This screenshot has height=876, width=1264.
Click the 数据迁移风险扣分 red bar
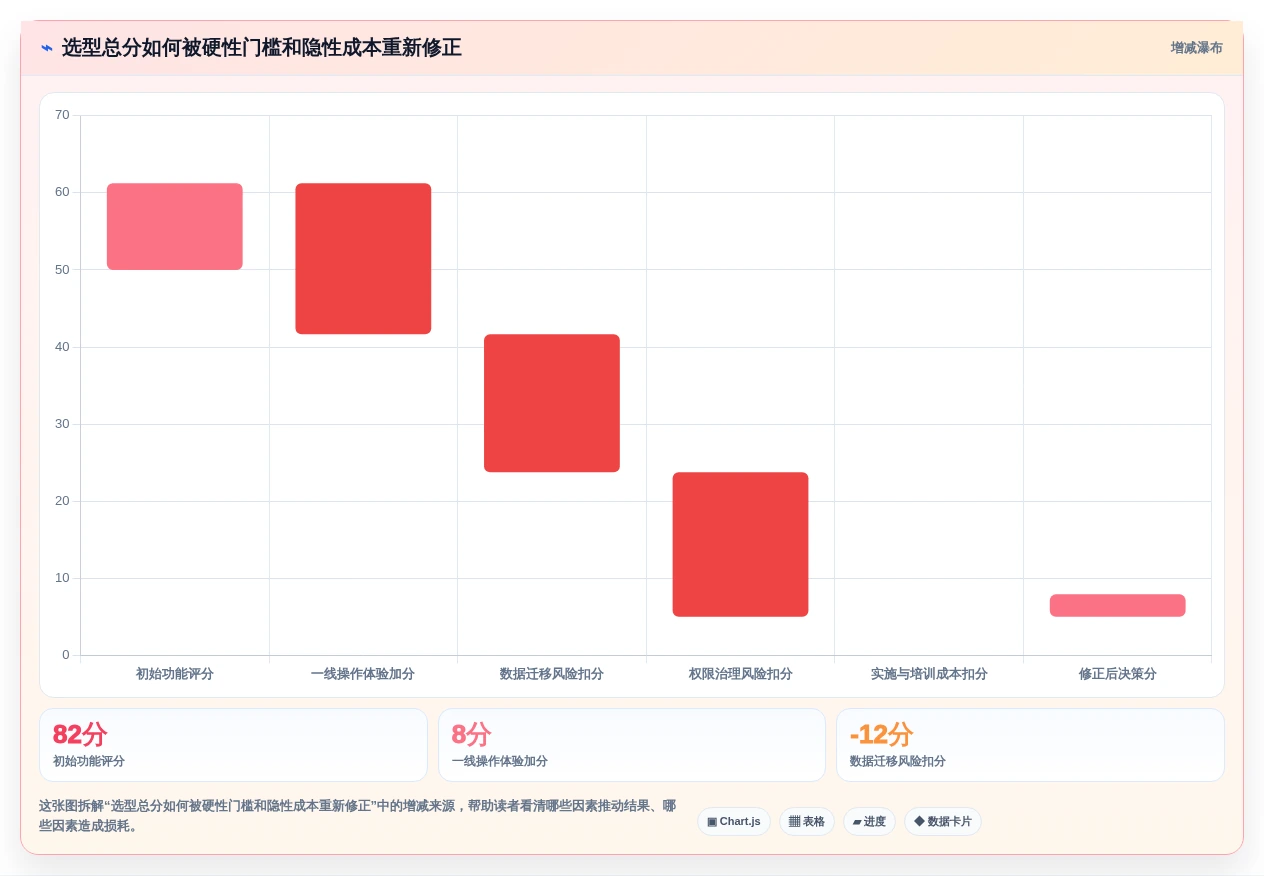pyautogui.click(x=552, y=403)
